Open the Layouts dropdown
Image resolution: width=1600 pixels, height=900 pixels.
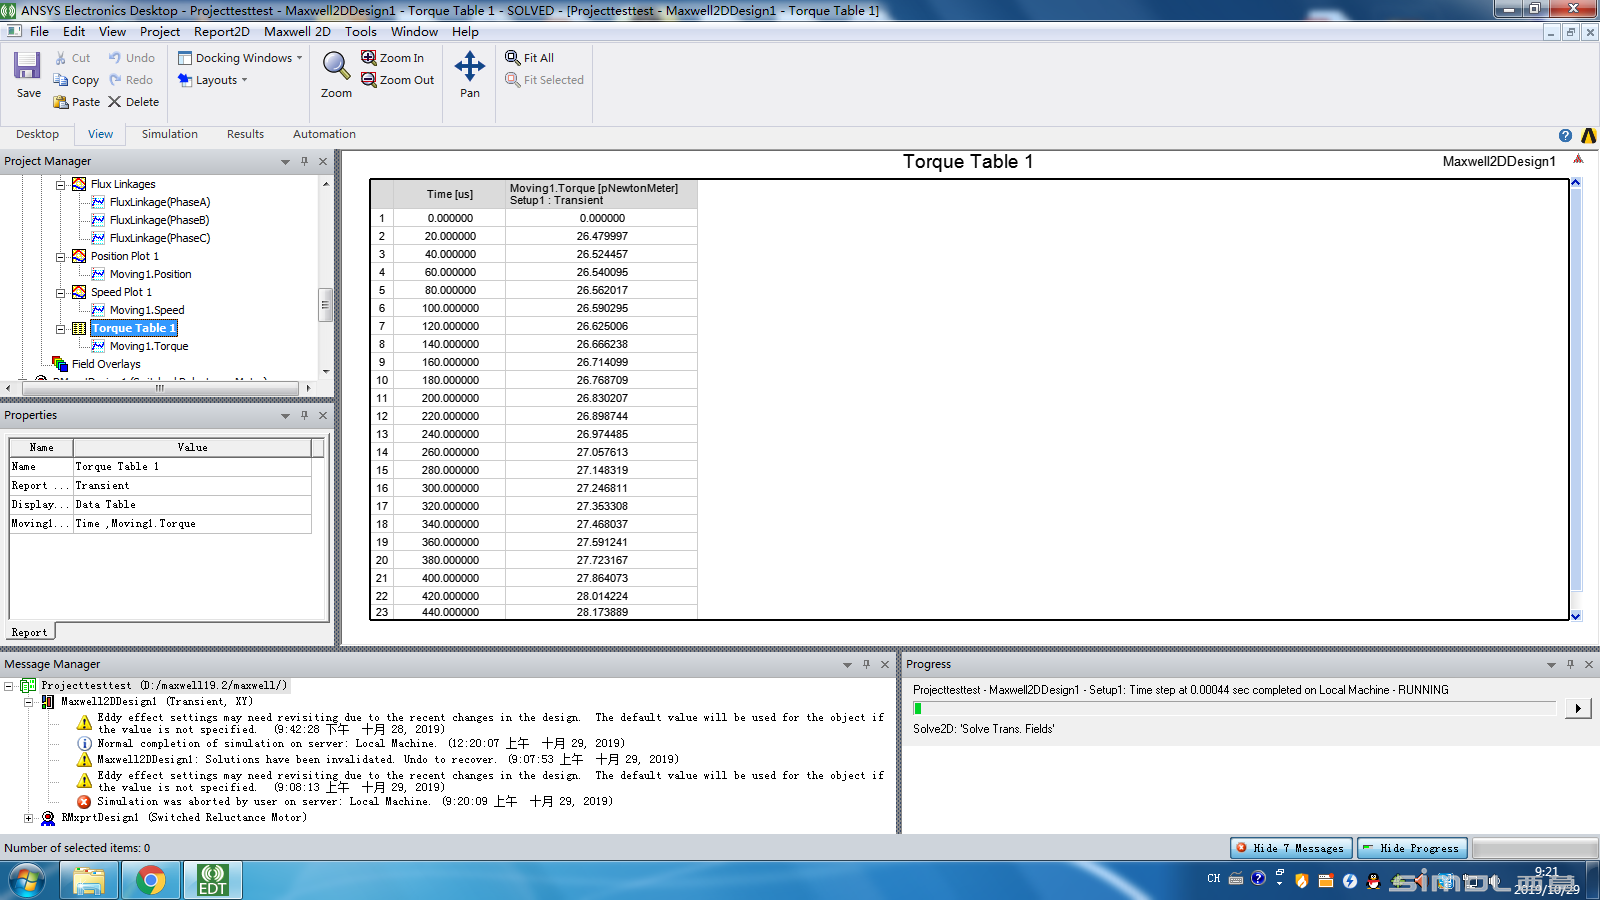(212, 80)
